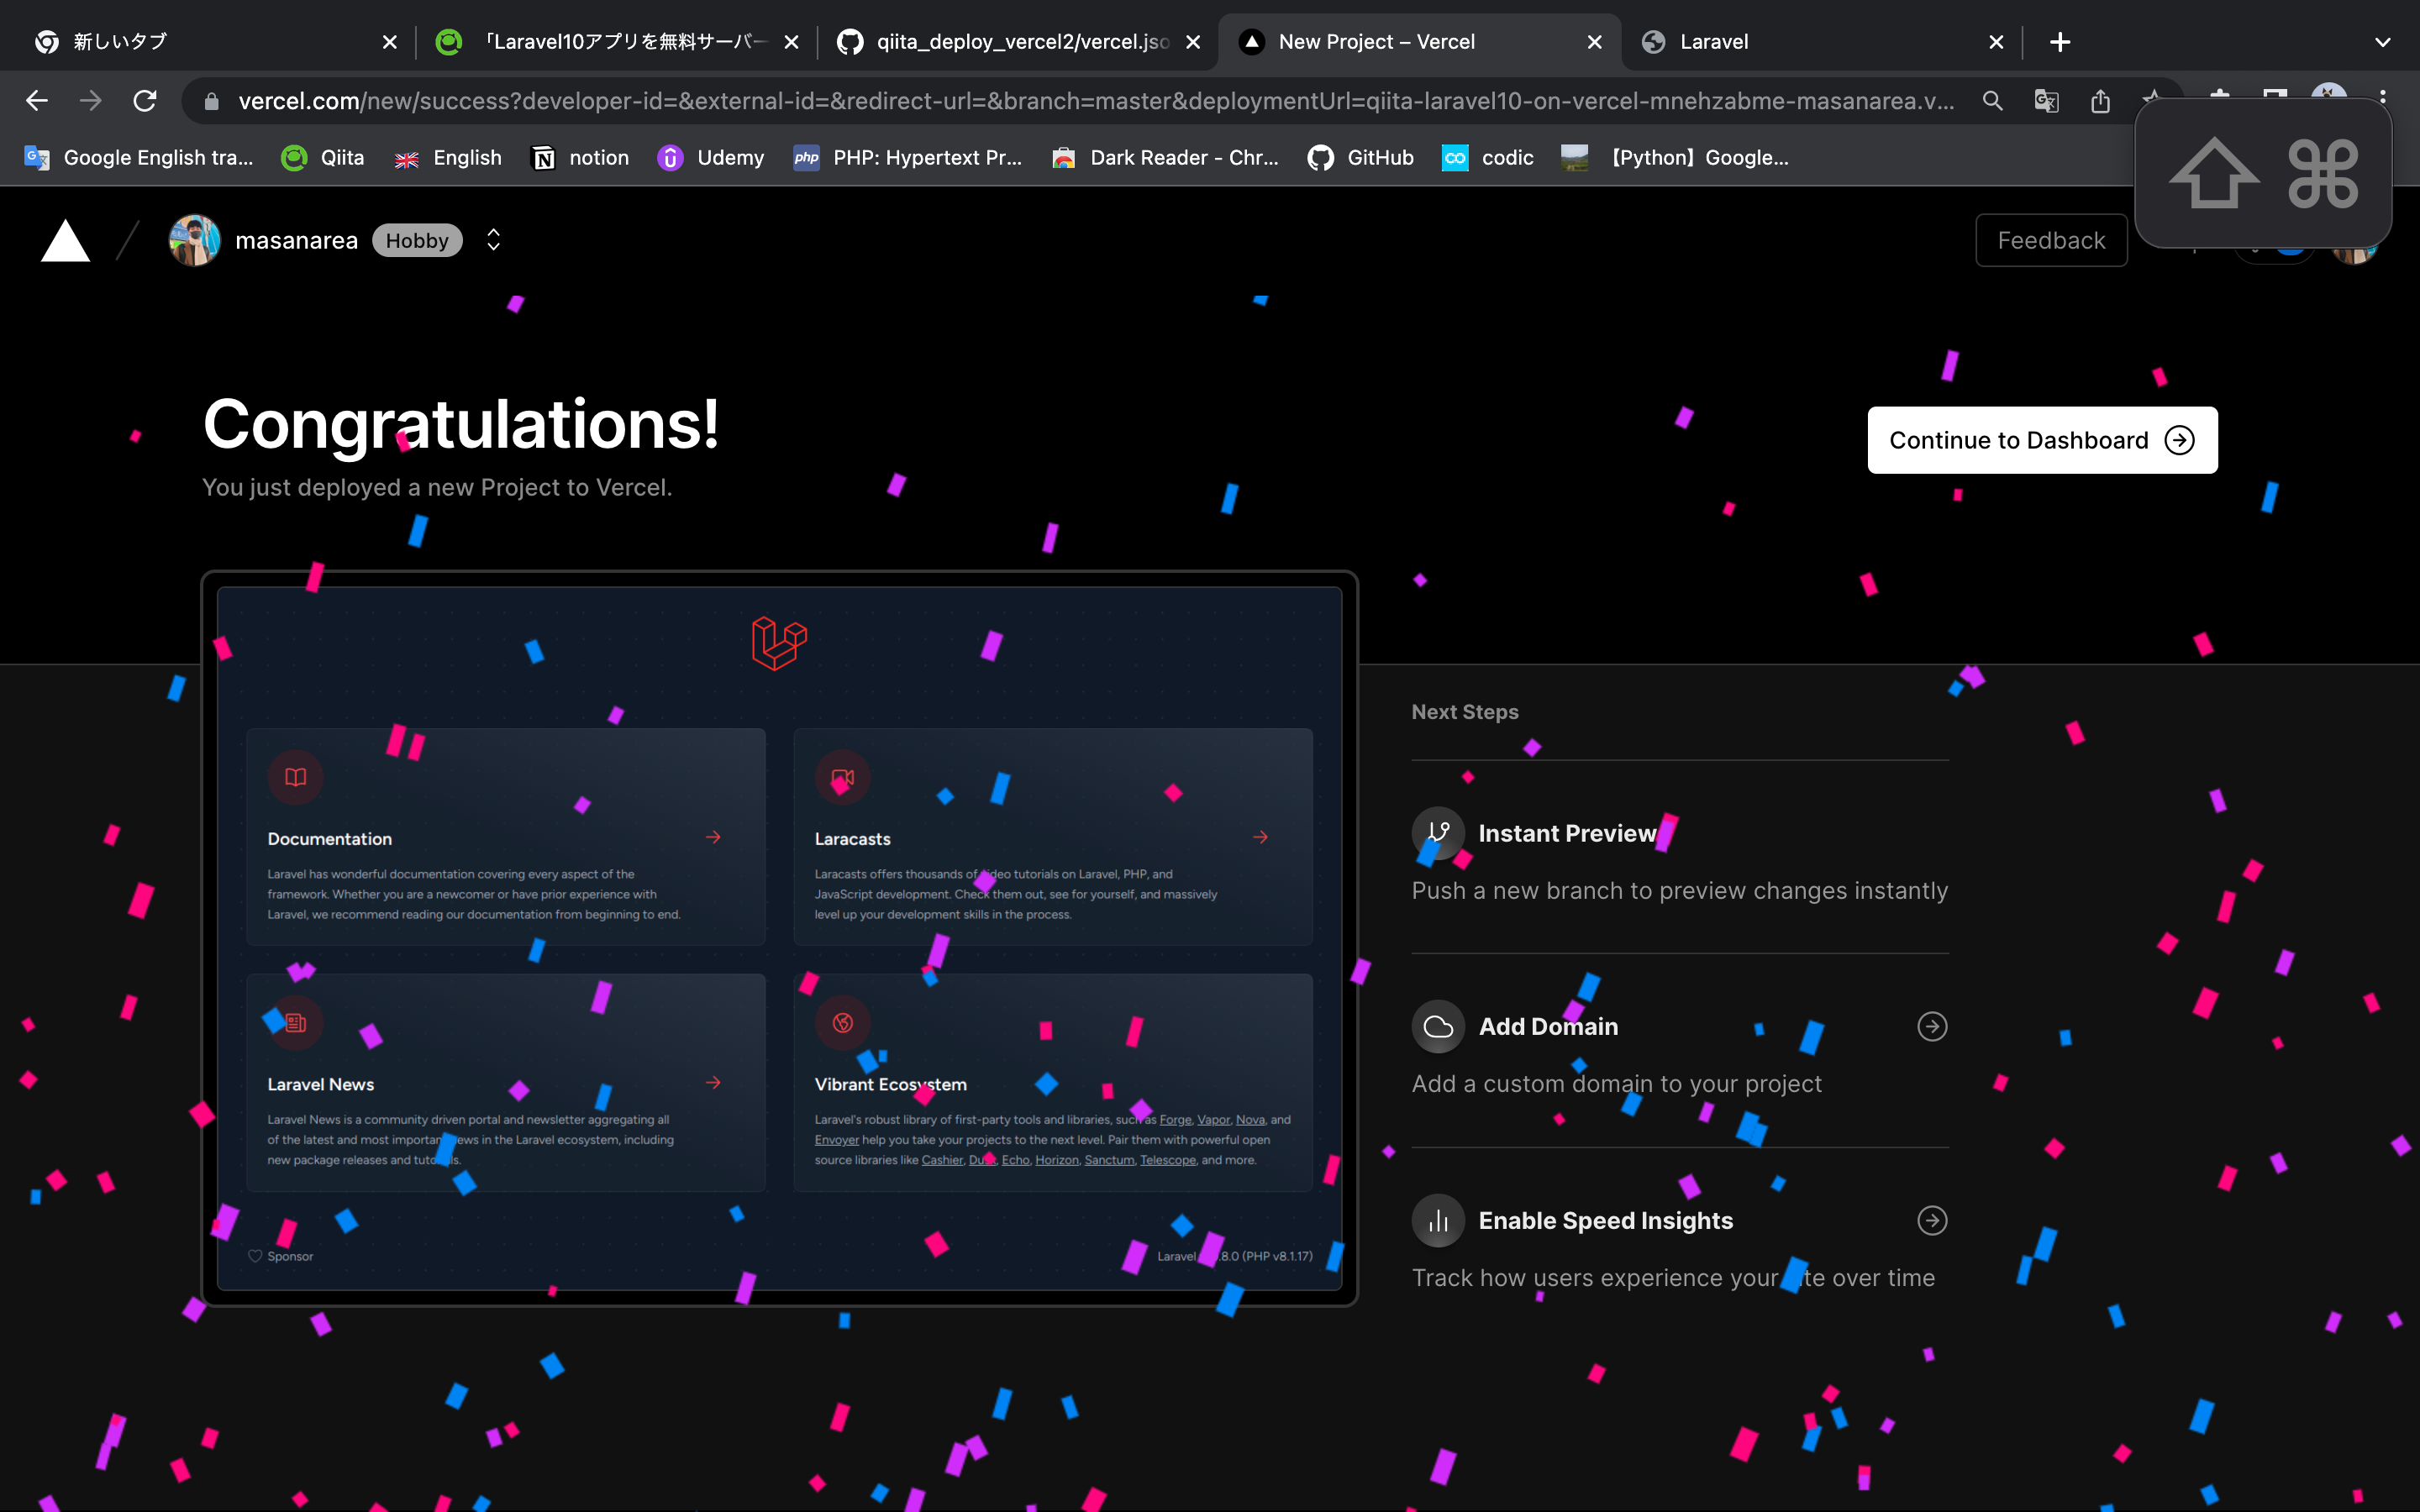Switch to the Laravel tab

pos(1820,42)
